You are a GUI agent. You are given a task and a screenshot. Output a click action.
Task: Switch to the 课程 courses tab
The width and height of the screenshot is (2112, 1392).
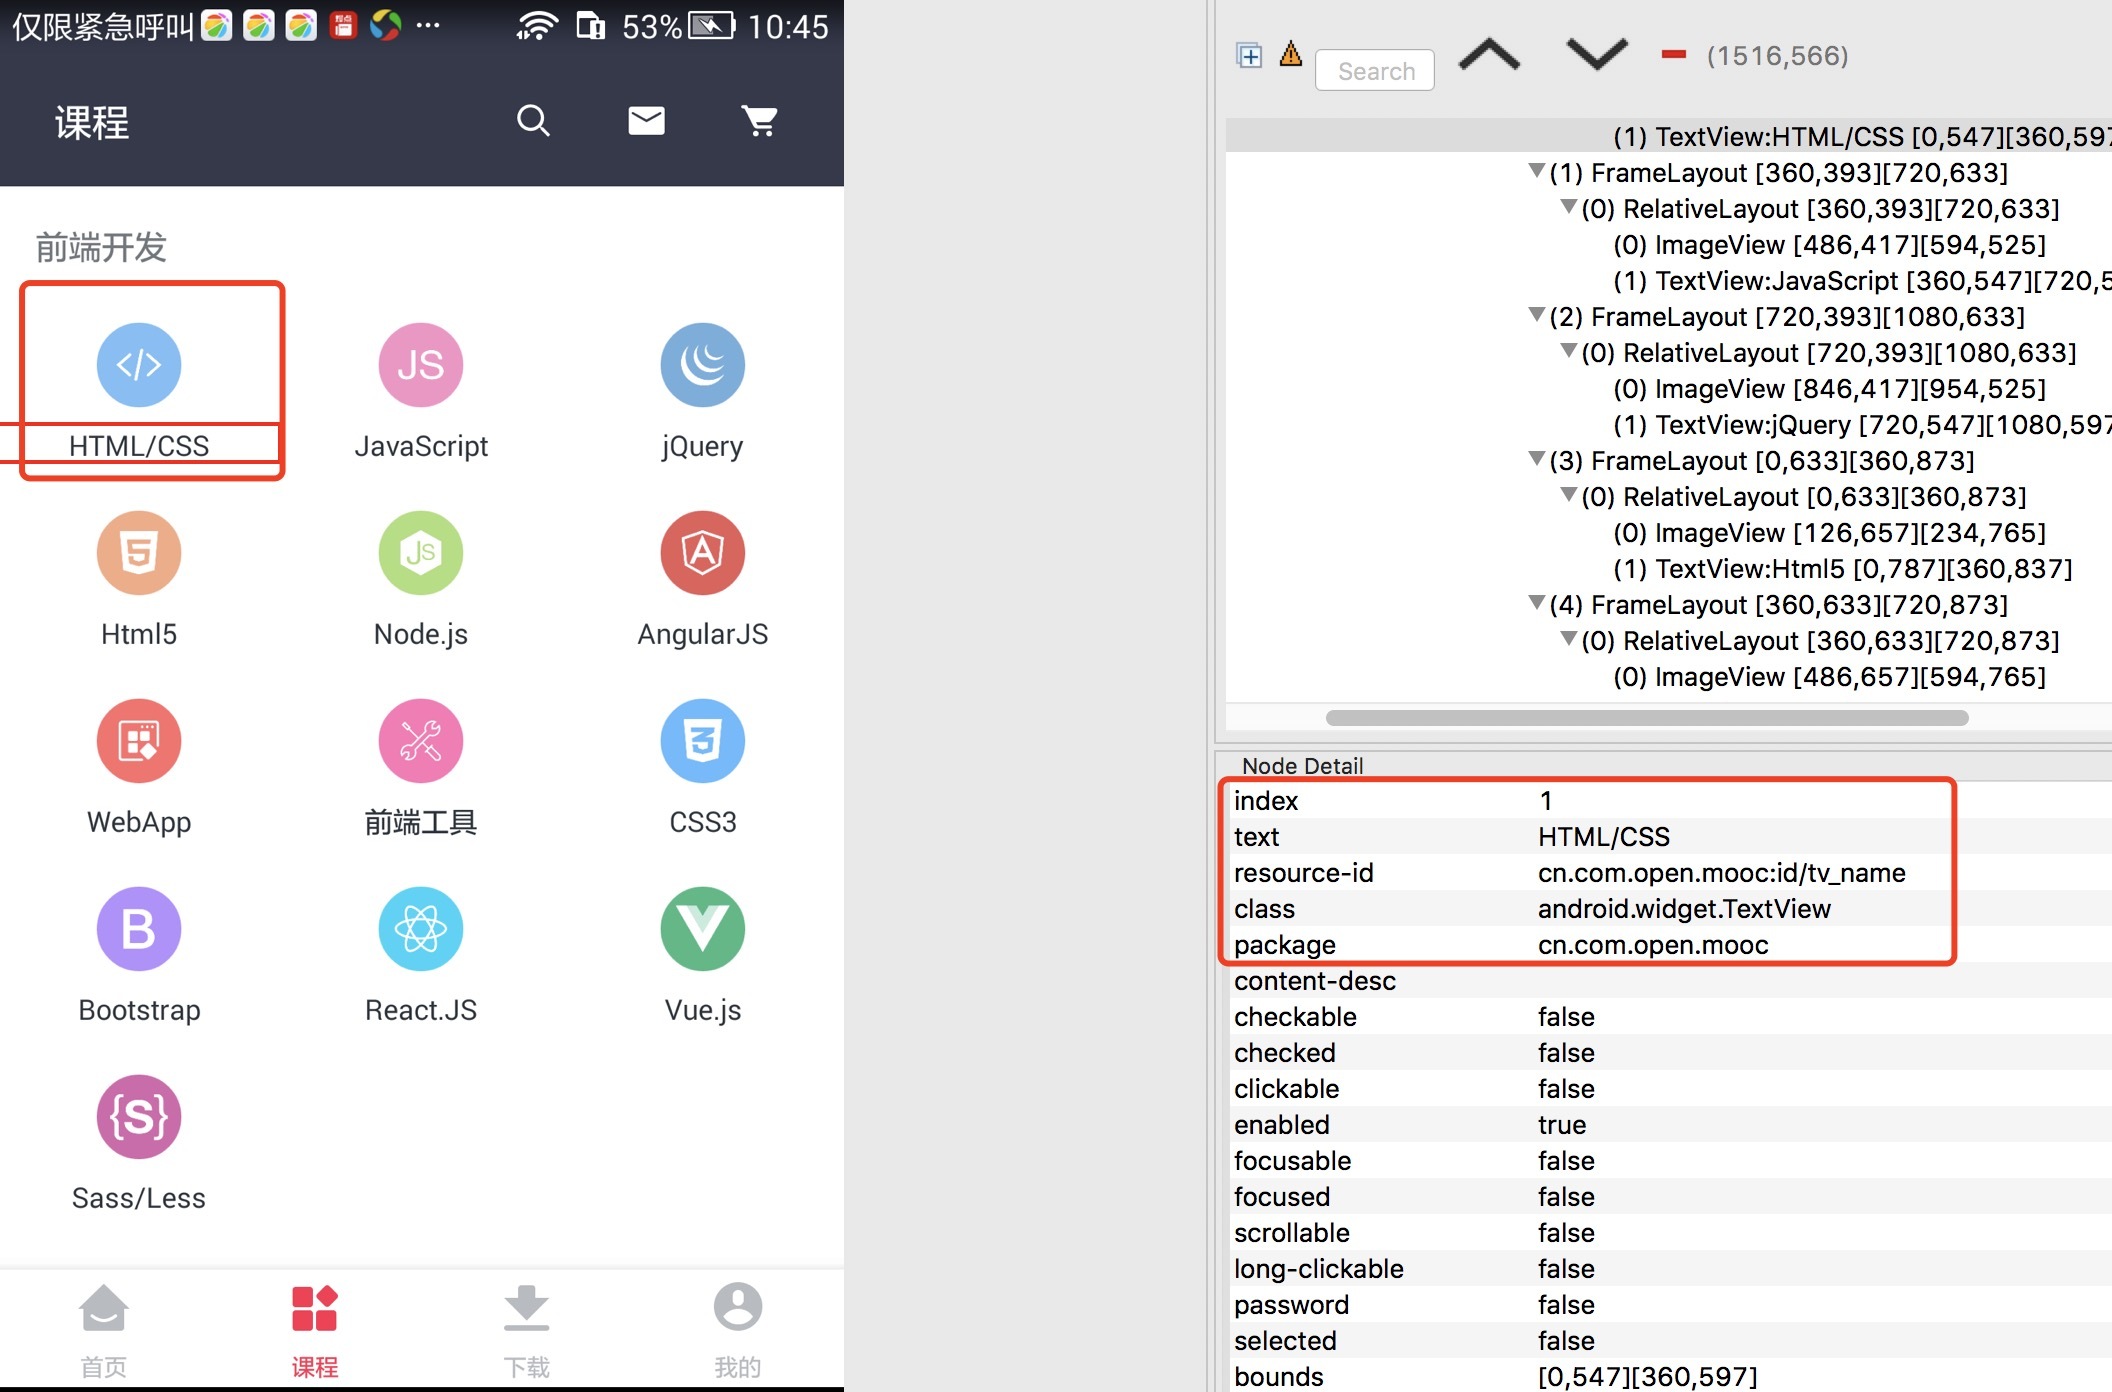(315, 1330)
